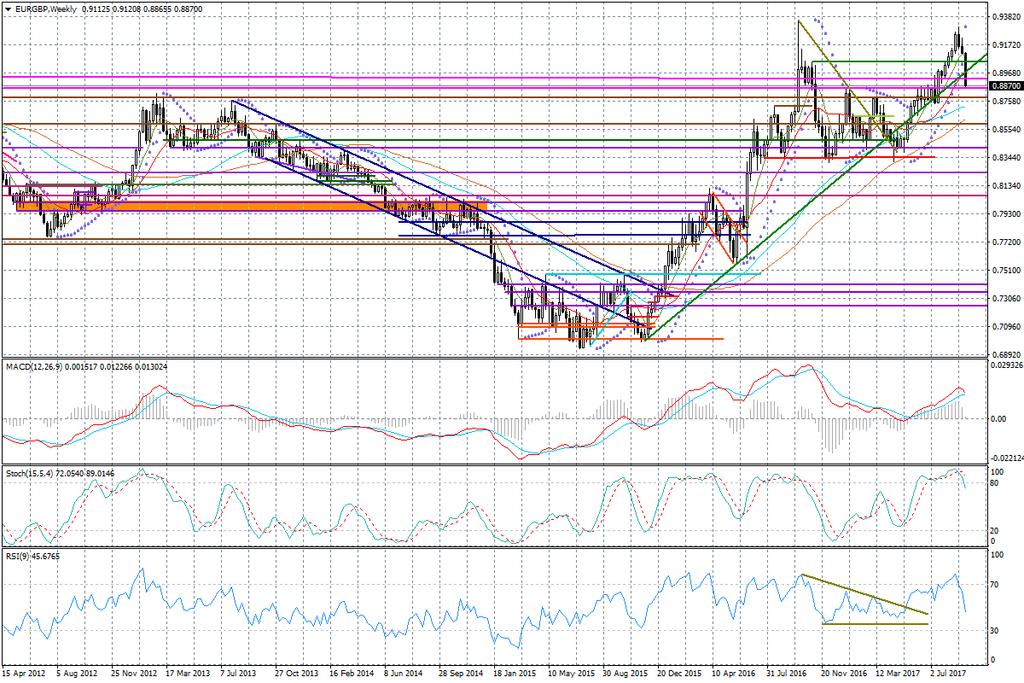The image size is (1024, 683).
Task: Click time axis date 20 Nov 2016
Action: click(843, 671)
